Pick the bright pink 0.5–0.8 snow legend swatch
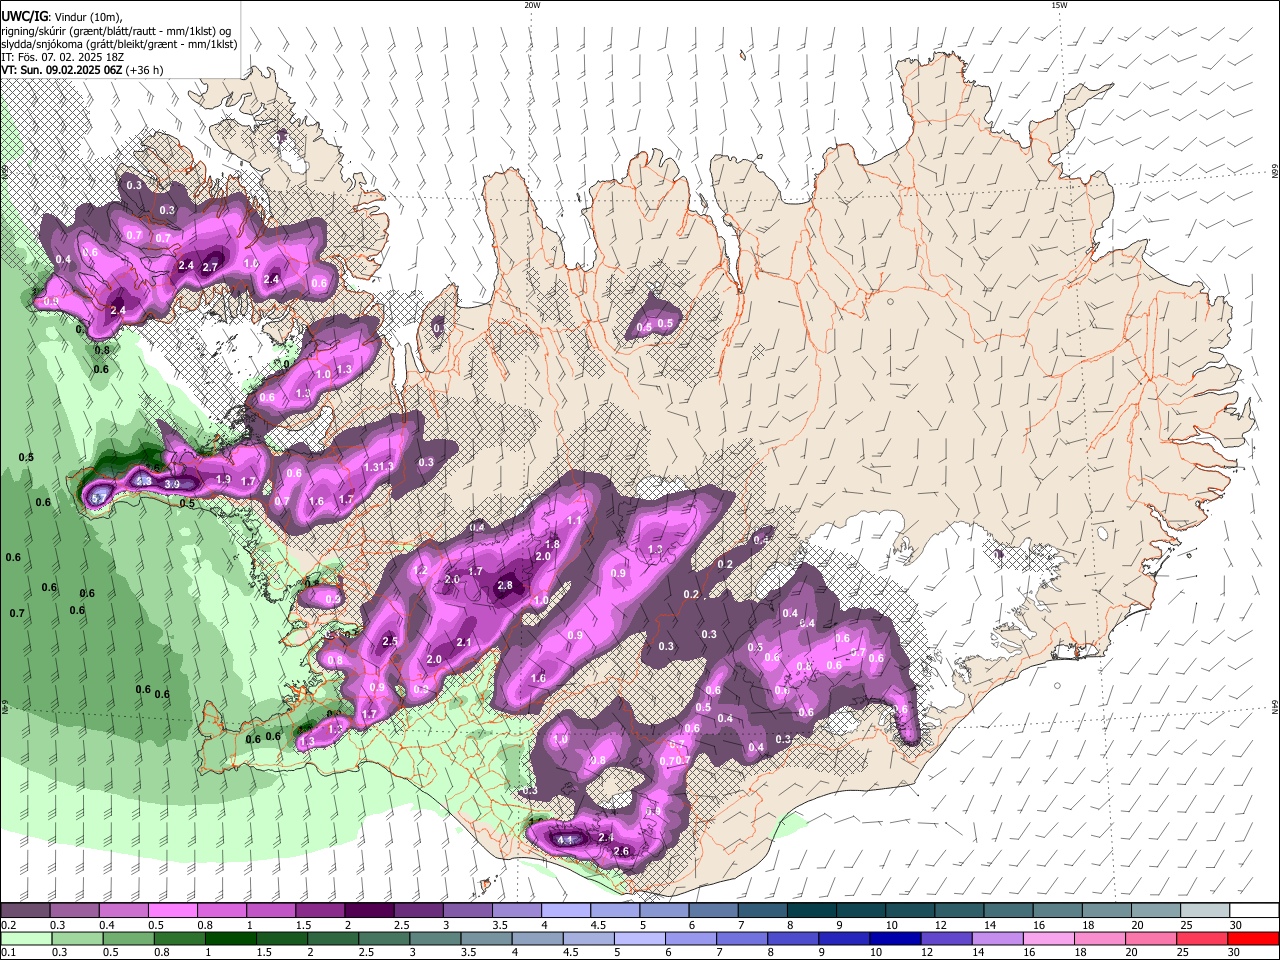This screenshot has width=1280, height=960. (172, 911)
